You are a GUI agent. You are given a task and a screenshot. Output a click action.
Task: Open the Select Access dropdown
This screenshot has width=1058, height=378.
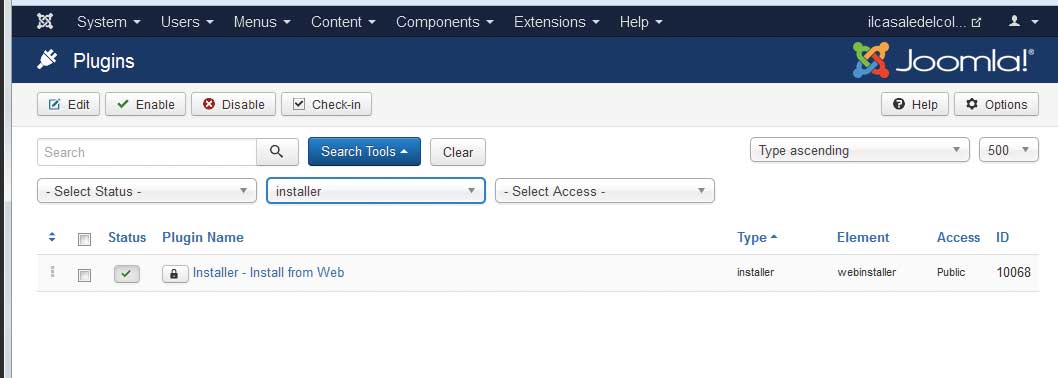[605, 191]
